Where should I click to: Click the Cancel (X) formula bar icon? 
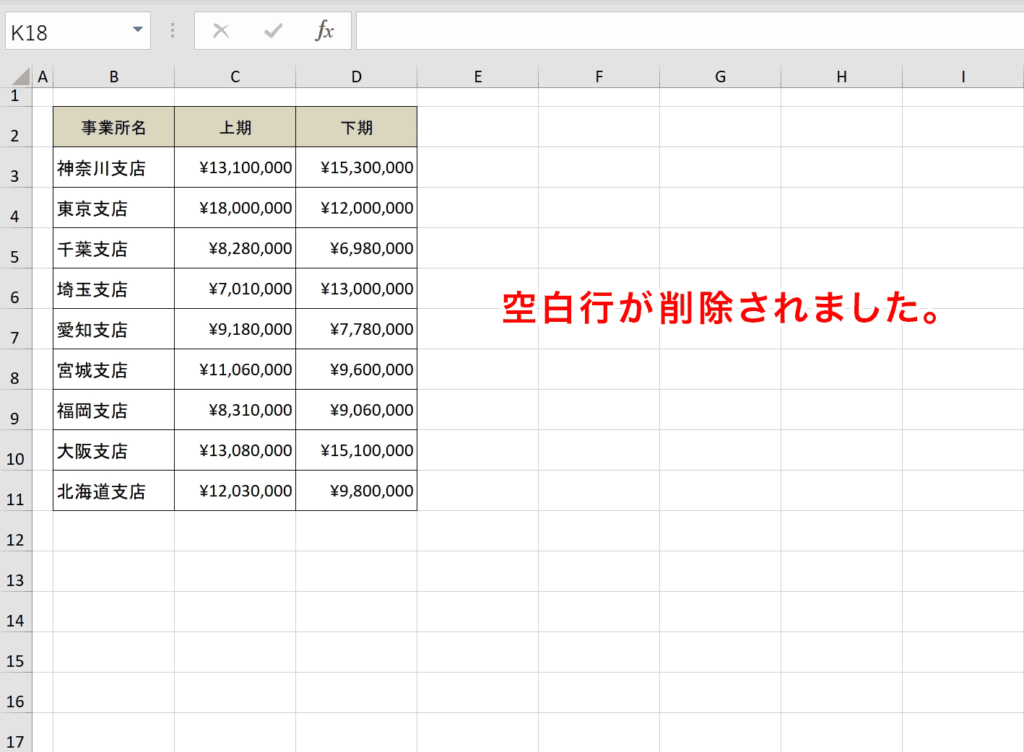[x=221, y=31]
